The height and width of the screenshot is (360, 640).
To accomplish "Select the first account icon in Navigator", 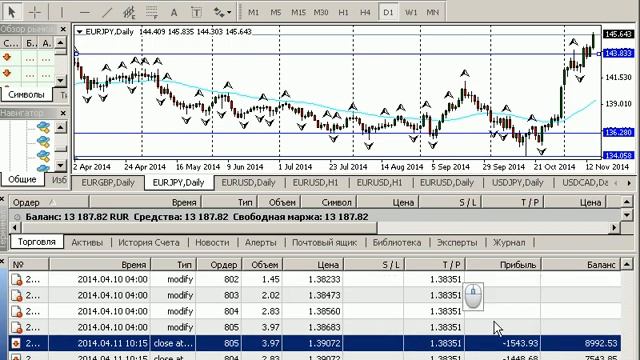I will pos(43,127).
